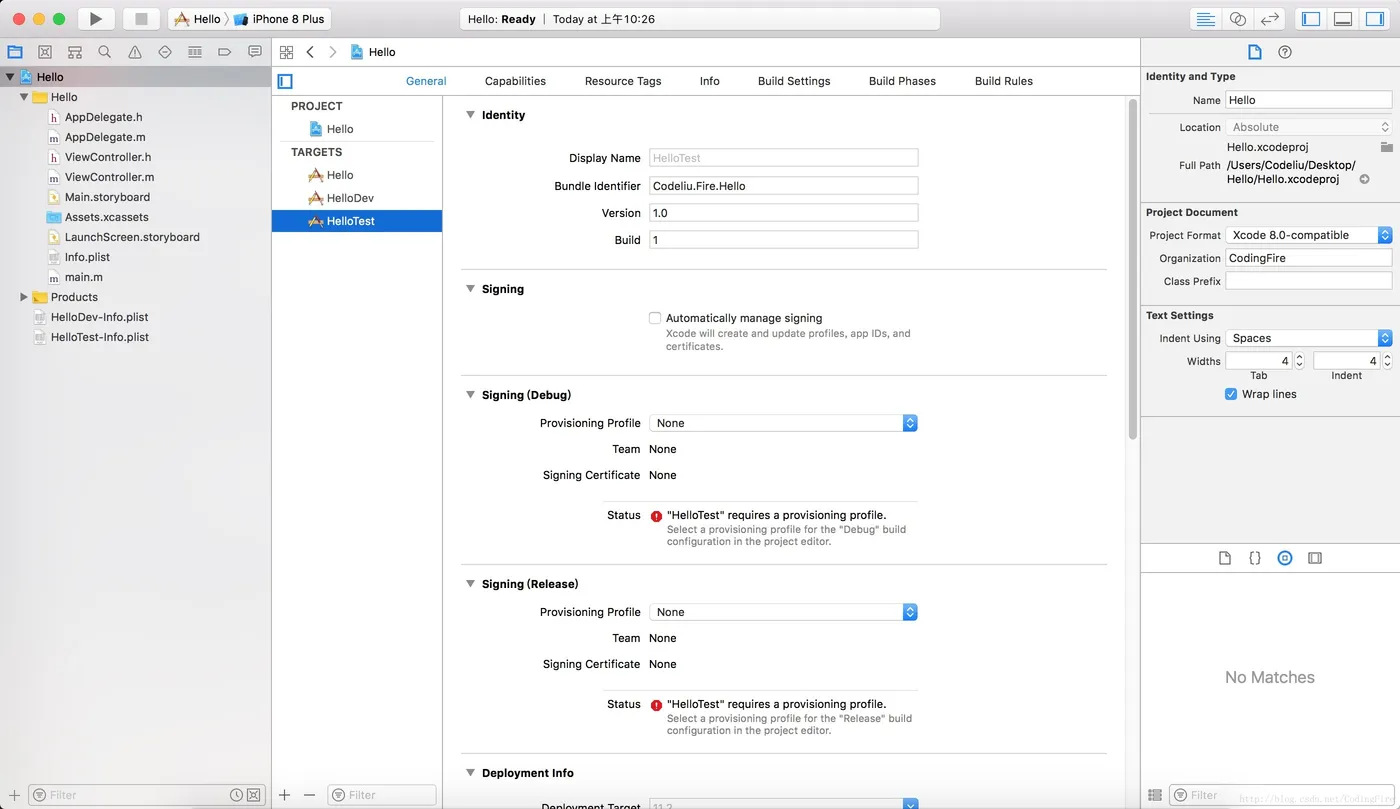
Task: Collapse the Deployment Info section
Action: point(470,773)
